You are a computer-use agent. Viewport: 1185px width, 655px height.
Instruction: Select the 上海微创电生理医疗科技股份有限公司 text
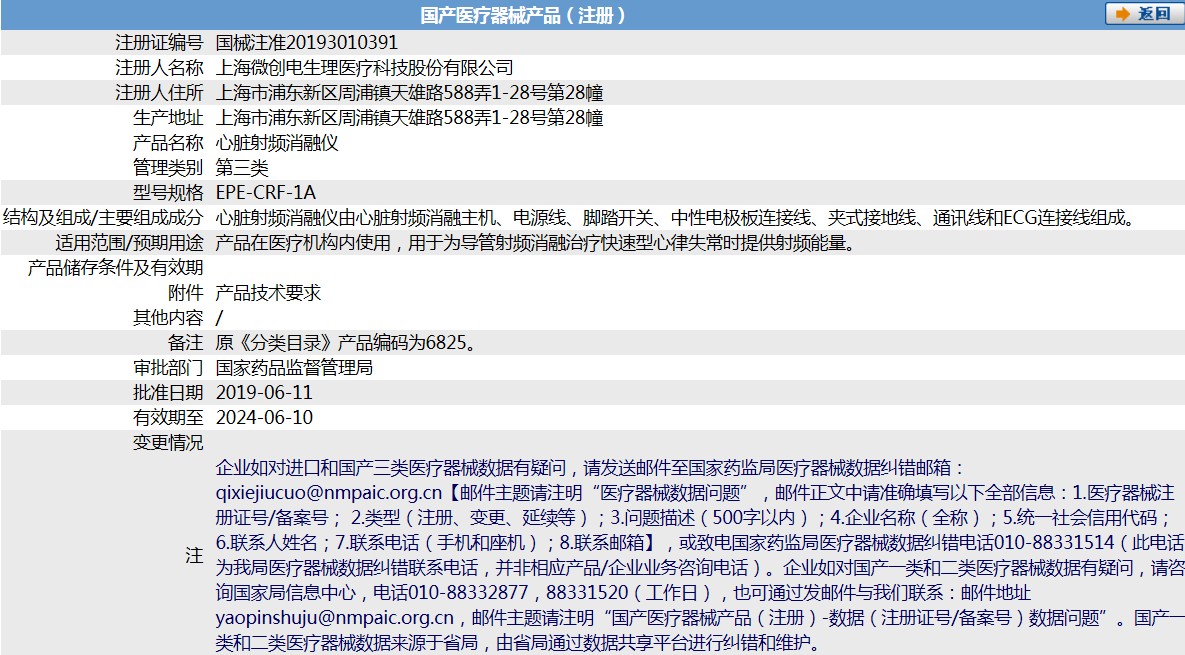pos(364,67)
